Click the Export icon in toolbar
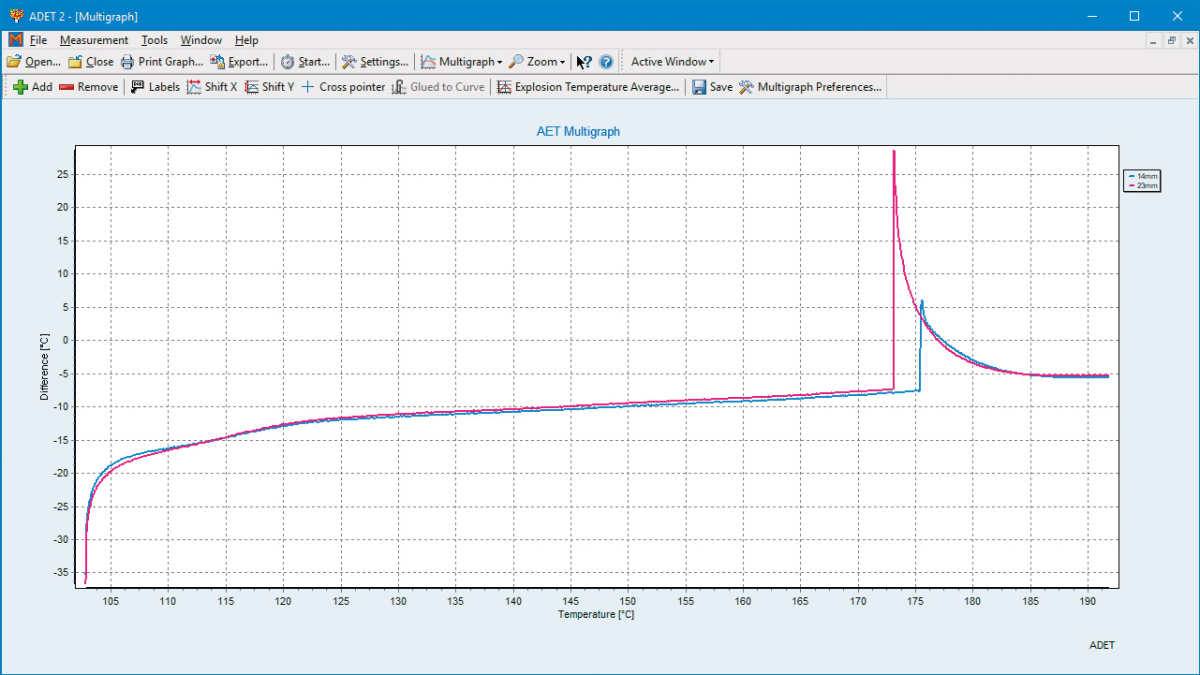The image size is (1200, 675). pos(217,62)
